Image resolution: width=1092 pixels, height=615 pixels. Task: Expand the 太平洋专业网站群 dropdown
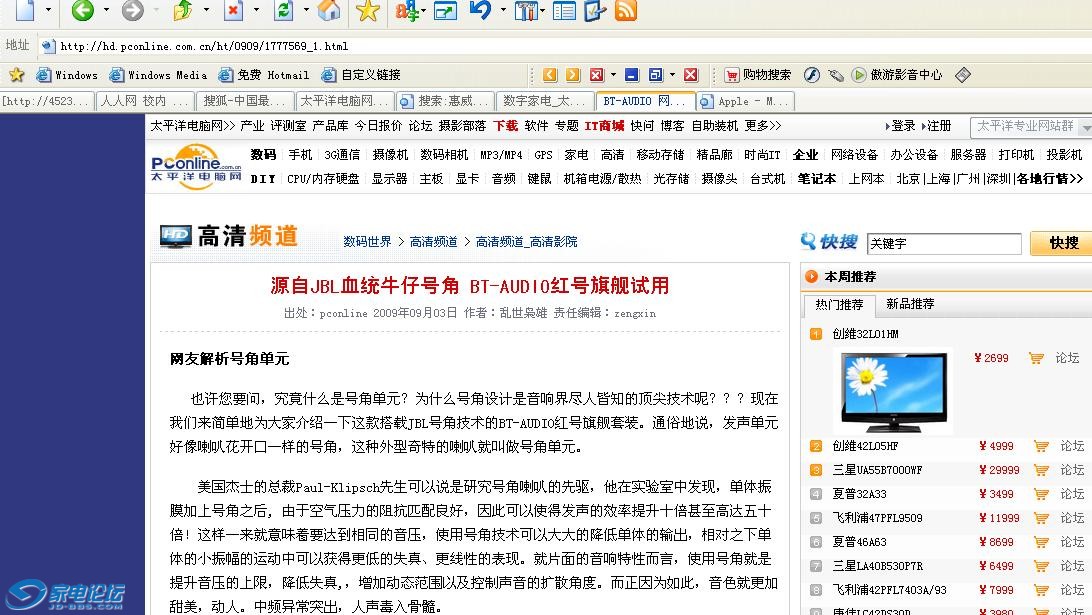coord(1086,127)
